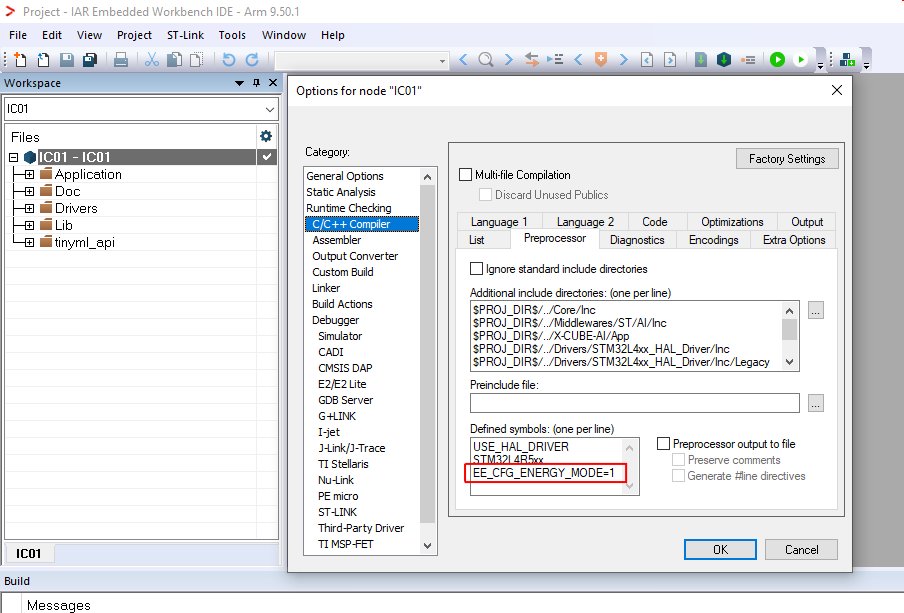Enable Preprocessor output to file

(x=664, y=443)
